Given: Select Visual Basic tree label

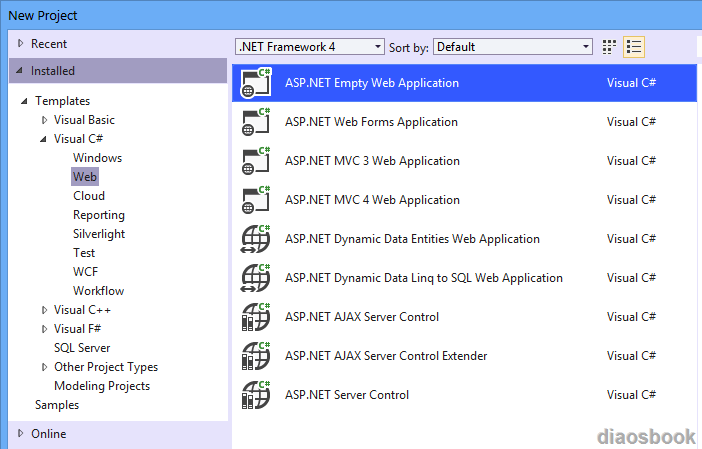Looking at the screenshot, I should [x=84, y=120].
